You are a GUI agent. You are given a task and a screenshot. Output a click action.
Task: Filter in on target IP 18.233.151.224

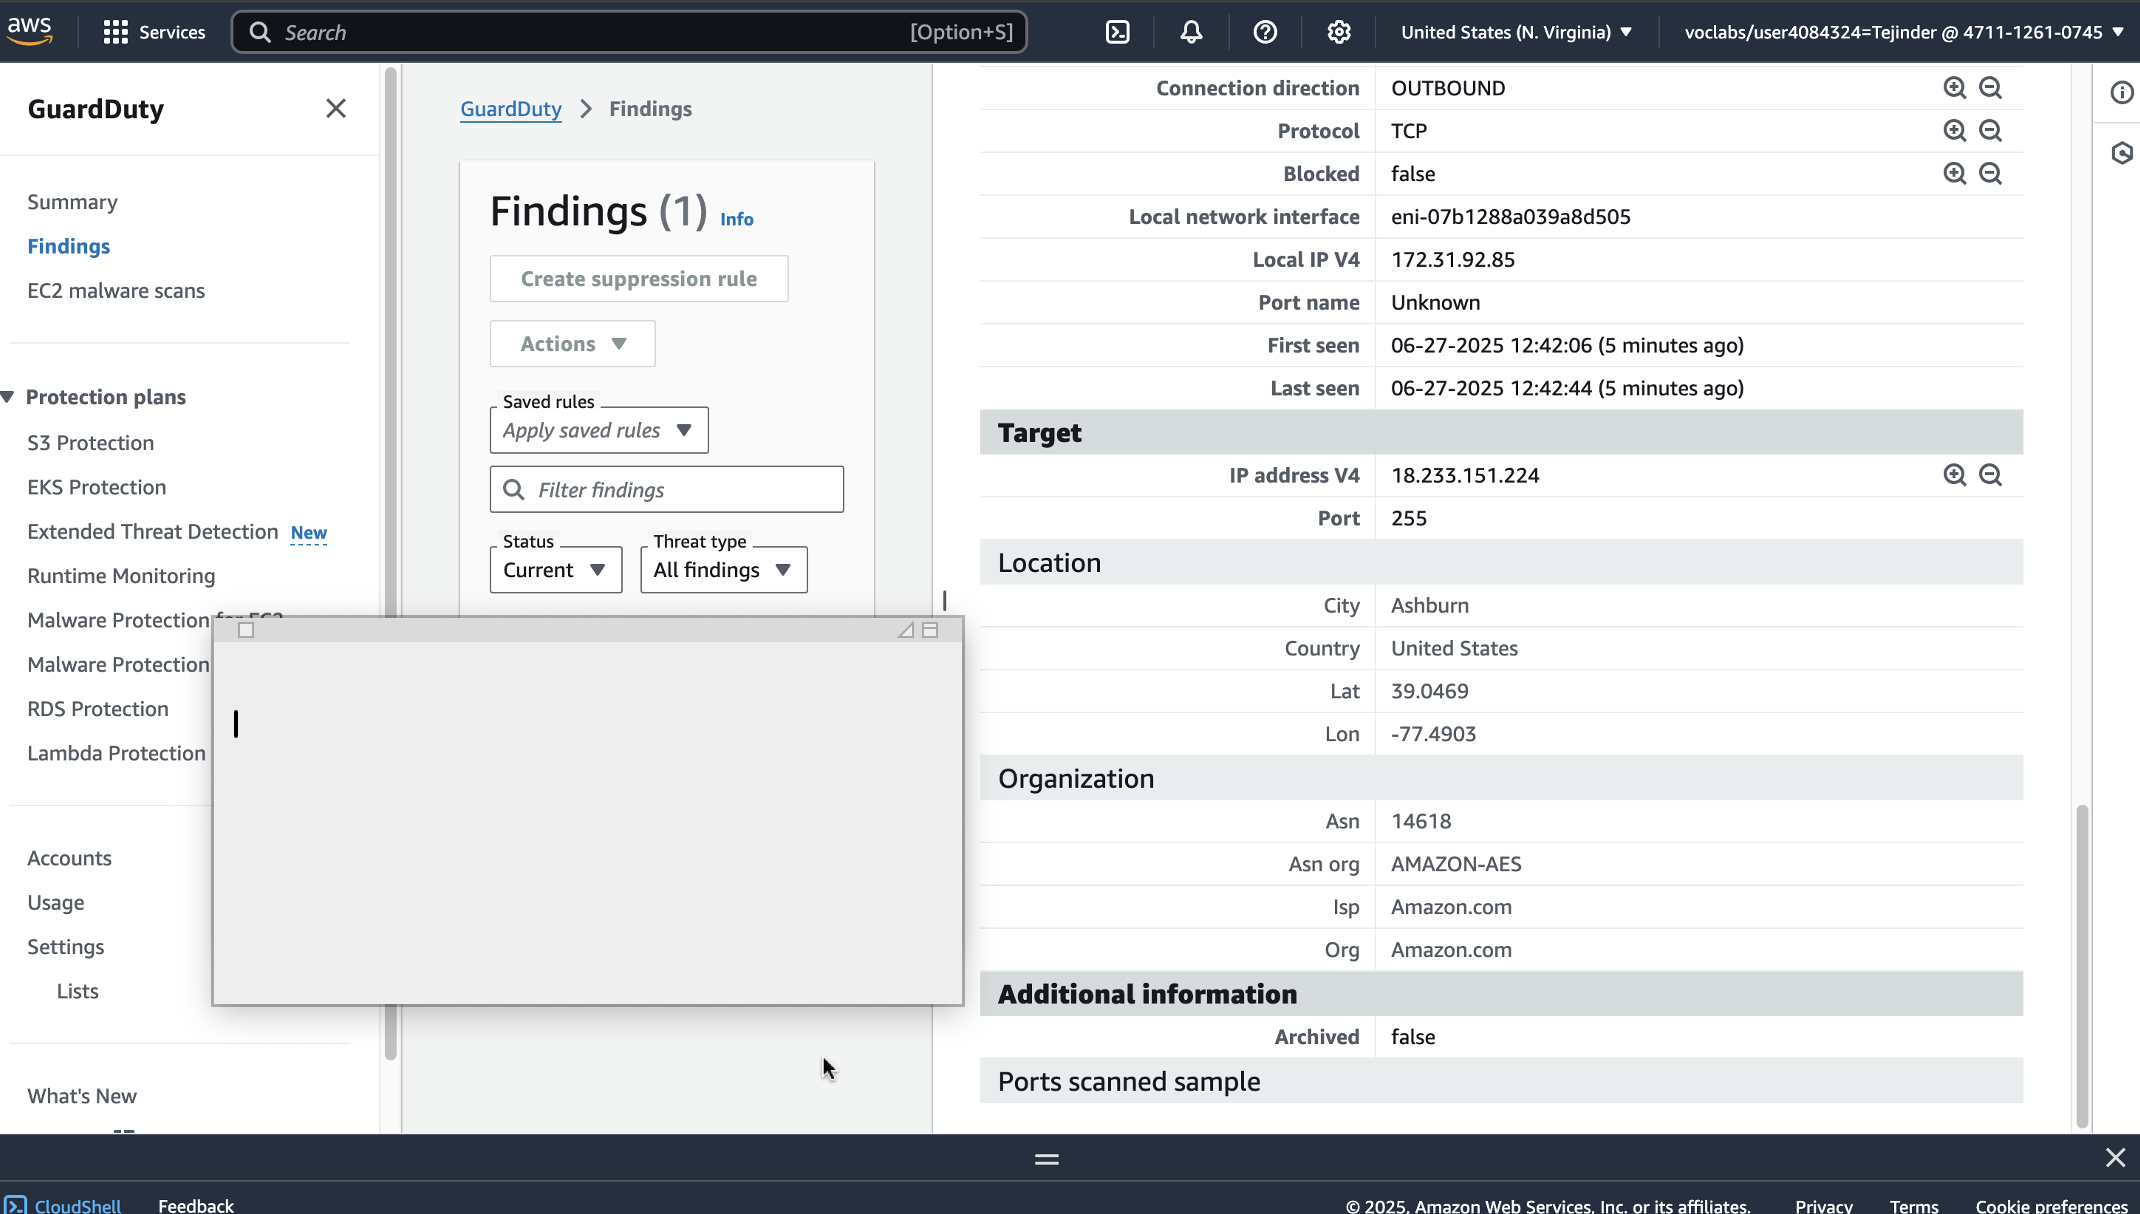[x=1954, y=475]
